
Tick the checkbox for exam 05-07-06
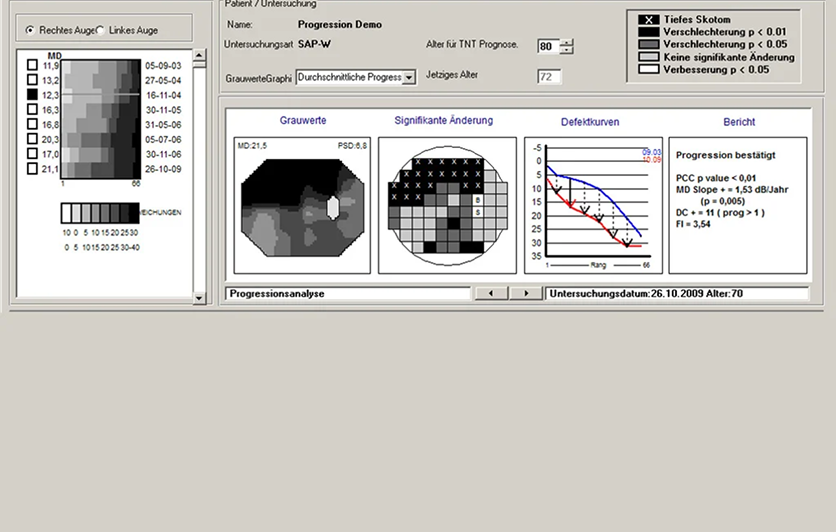coord(33,139)
